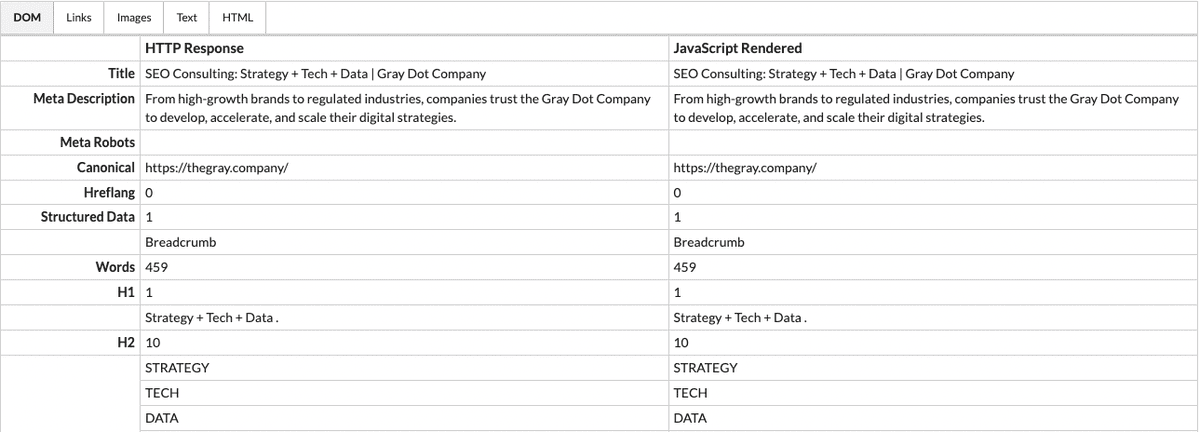The width and height of the screenshot is (1200, 432).
Task: Click the Meta Robots row label
Action: click(x=98, y=143)
